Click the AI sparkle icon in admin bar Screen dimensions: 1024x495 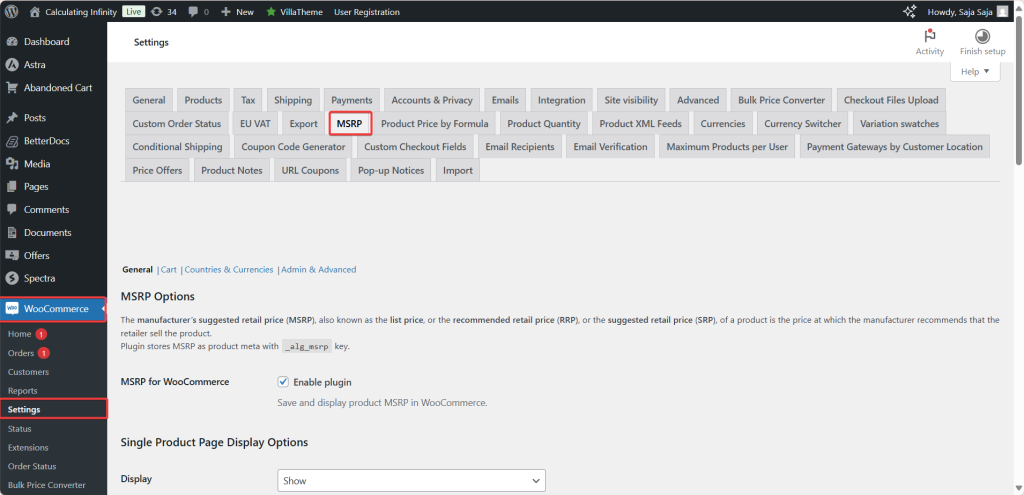pyautogui.click(x=908, y=12)
